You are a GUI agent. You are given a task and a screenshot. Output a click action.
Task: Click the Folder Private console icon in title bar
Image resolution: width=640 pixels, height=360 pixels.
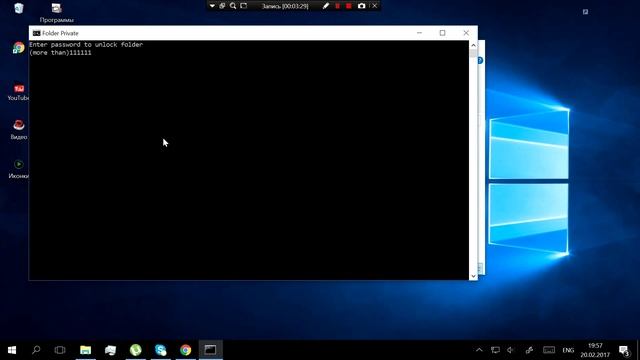tap(36, 33)
